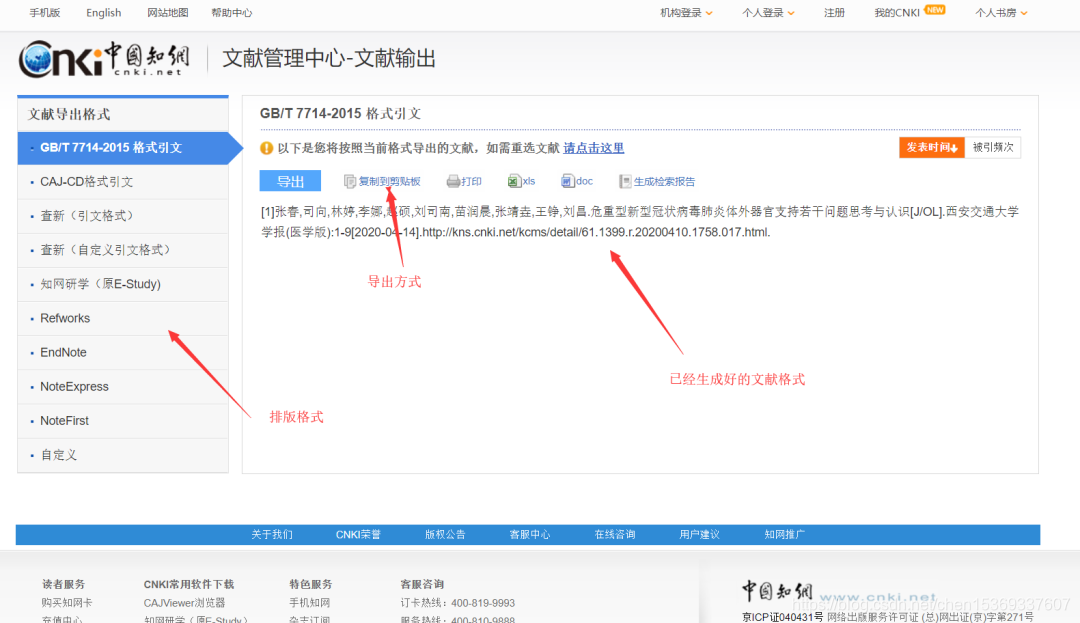Click 用户建议 in footer bar
This screenshot has width=1080, height=623.
(700, 534)
